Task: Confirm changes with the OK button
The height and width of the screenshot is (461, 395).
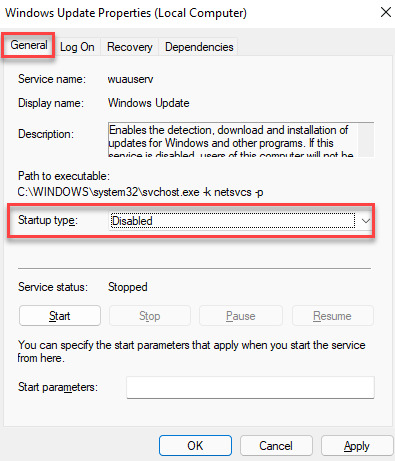Action: [195, 446]
